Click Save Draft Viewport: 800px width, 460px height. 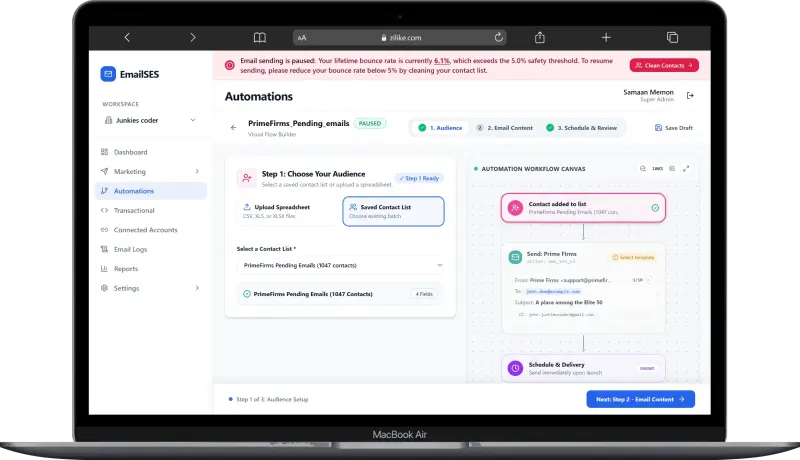[x=674, y=128]
